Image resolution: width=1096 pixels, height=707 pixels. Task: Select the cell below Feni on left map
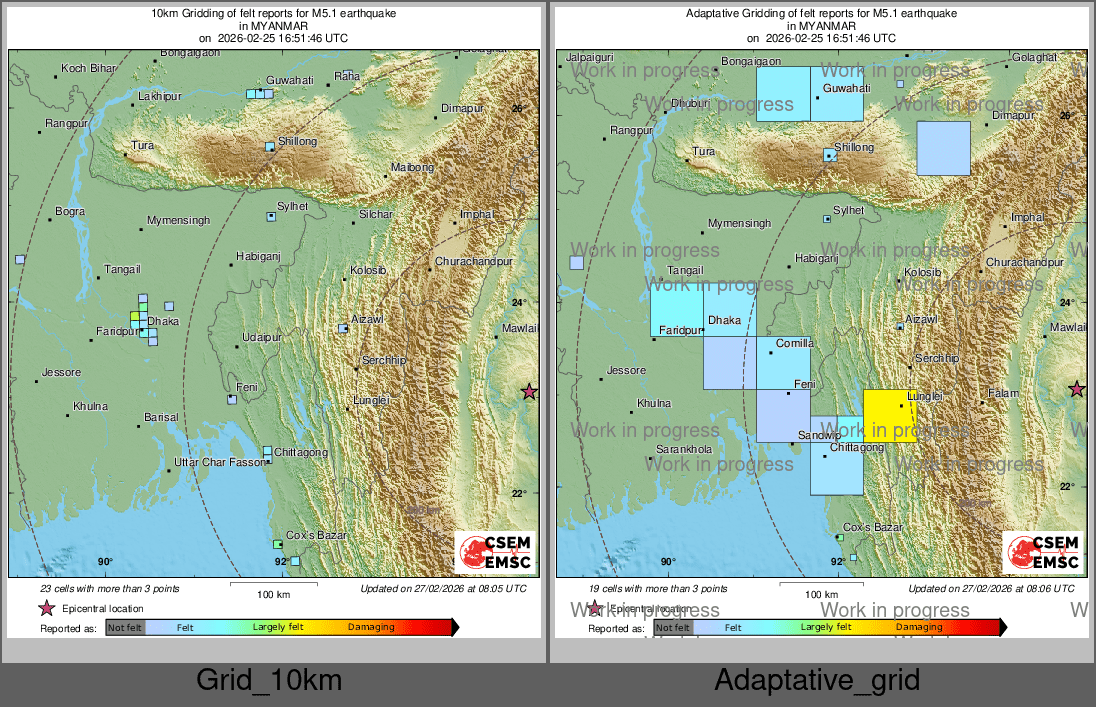coord(232,399)
